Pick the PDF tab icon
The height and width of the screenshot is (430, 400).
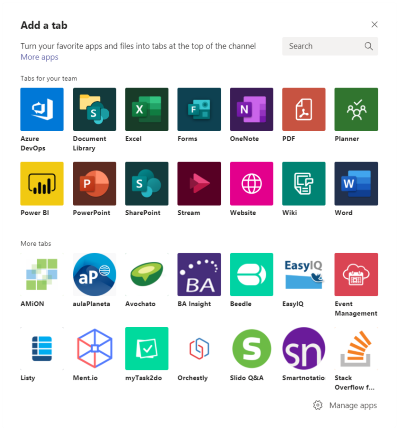click(x=304, y=109)
